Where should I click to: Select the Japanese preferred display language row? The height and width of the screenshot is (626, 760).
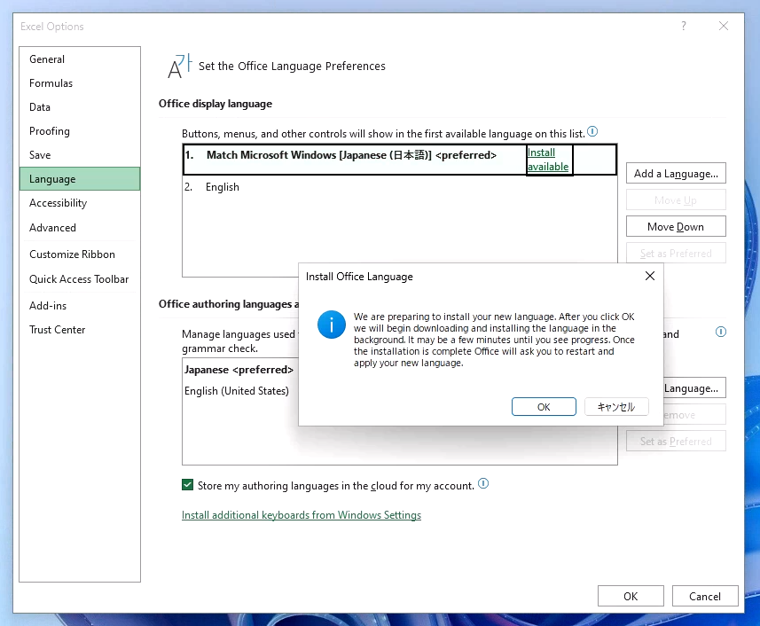pyautogui.click(x=399, y=159)
